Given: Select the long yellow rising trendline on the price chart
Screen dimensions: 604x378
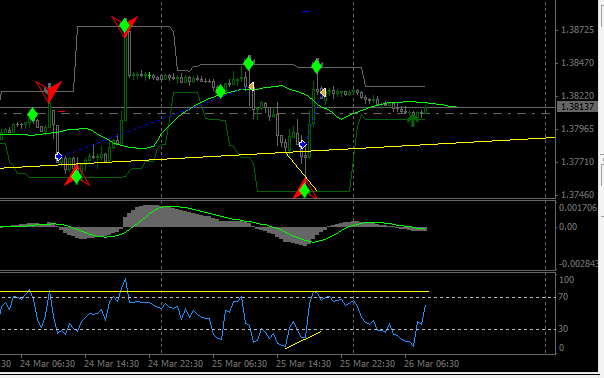Looking at the screenshot, I should (277, 153).
